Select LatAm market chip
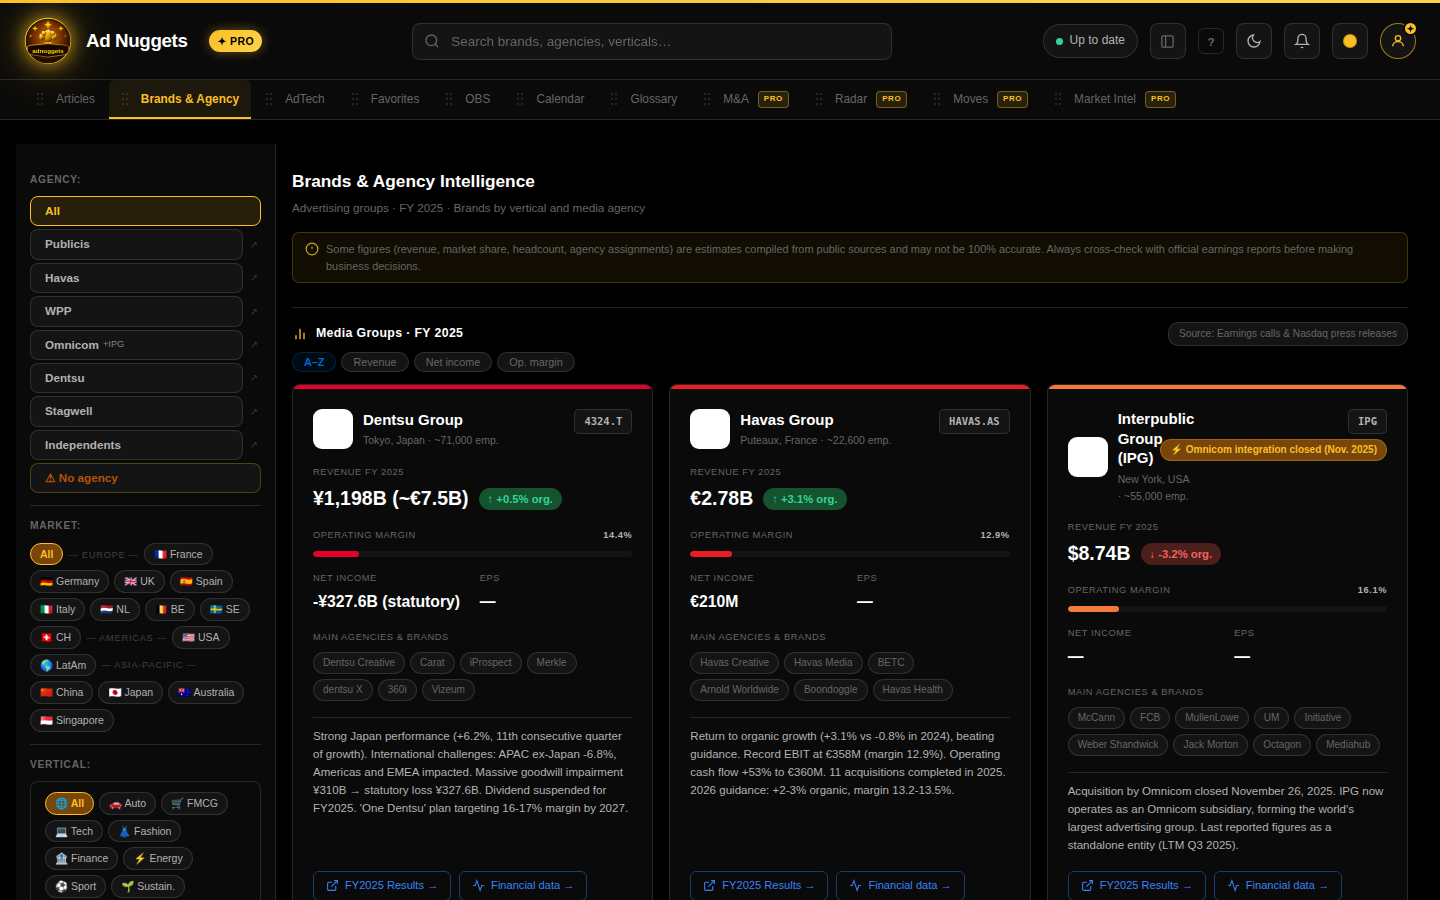The height and width of the screenshot is (900, 1440). point(63,665)
